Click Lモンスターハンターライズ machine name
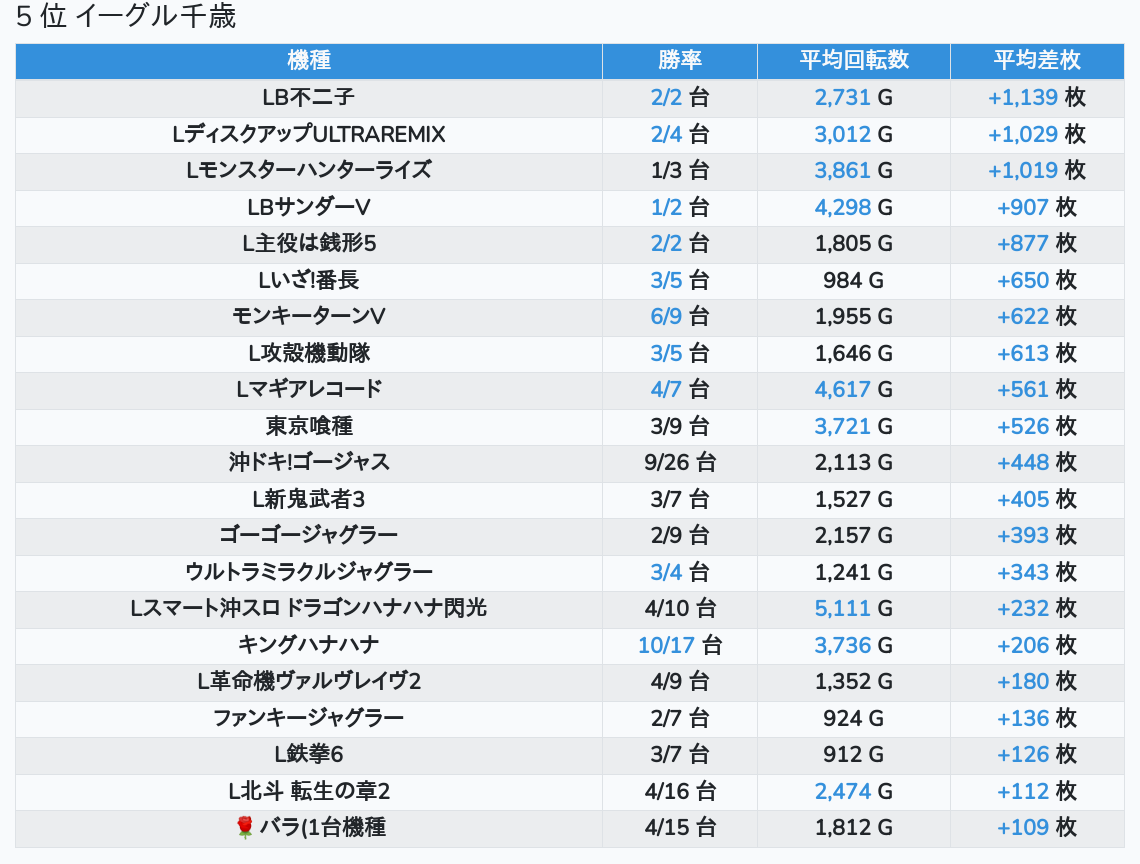Screen dimensions: 1140x864 tap(308, 170)
